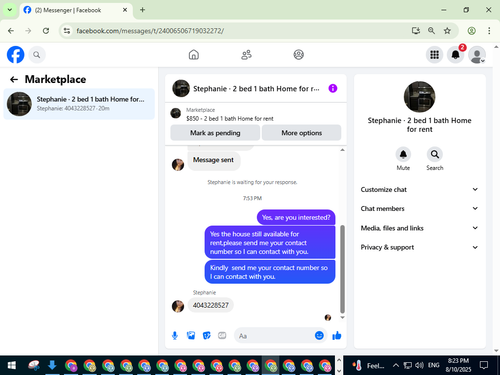Choose a sticker icon
The height and width of the screenshot is (375, 500).
coord(207,336)
